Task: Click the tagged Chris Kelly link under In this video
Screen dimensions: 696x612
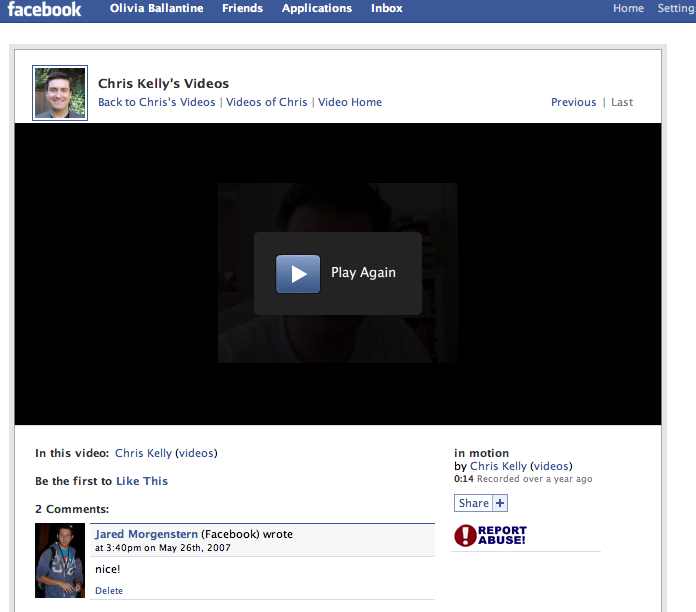Action: pos(143,453)
